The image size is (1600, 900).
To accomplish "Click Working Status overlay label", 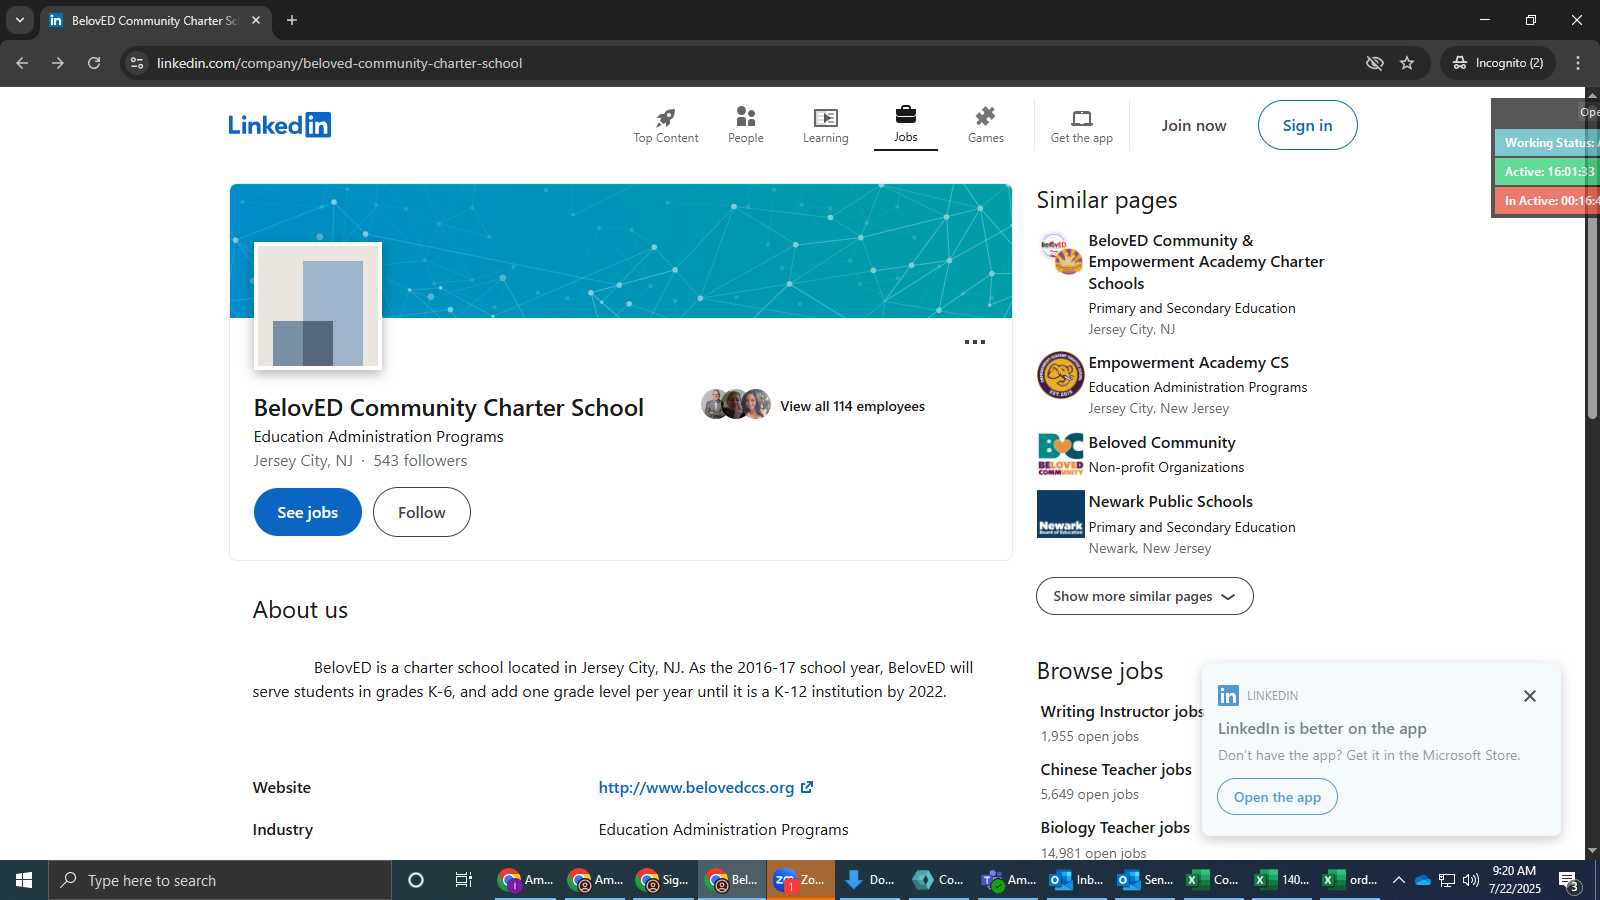I will coord(1548,143).
